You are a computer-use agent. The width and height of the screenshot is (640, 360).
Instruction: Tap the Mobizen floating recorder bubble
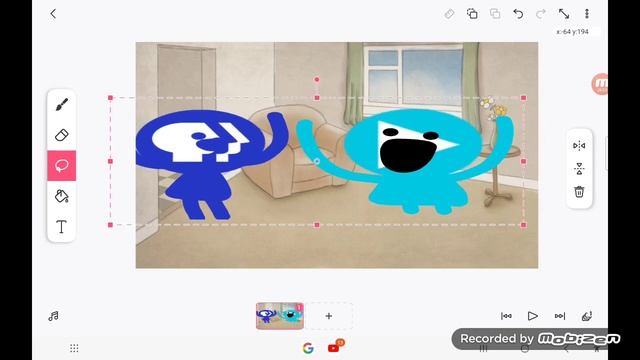pos(600,84)
